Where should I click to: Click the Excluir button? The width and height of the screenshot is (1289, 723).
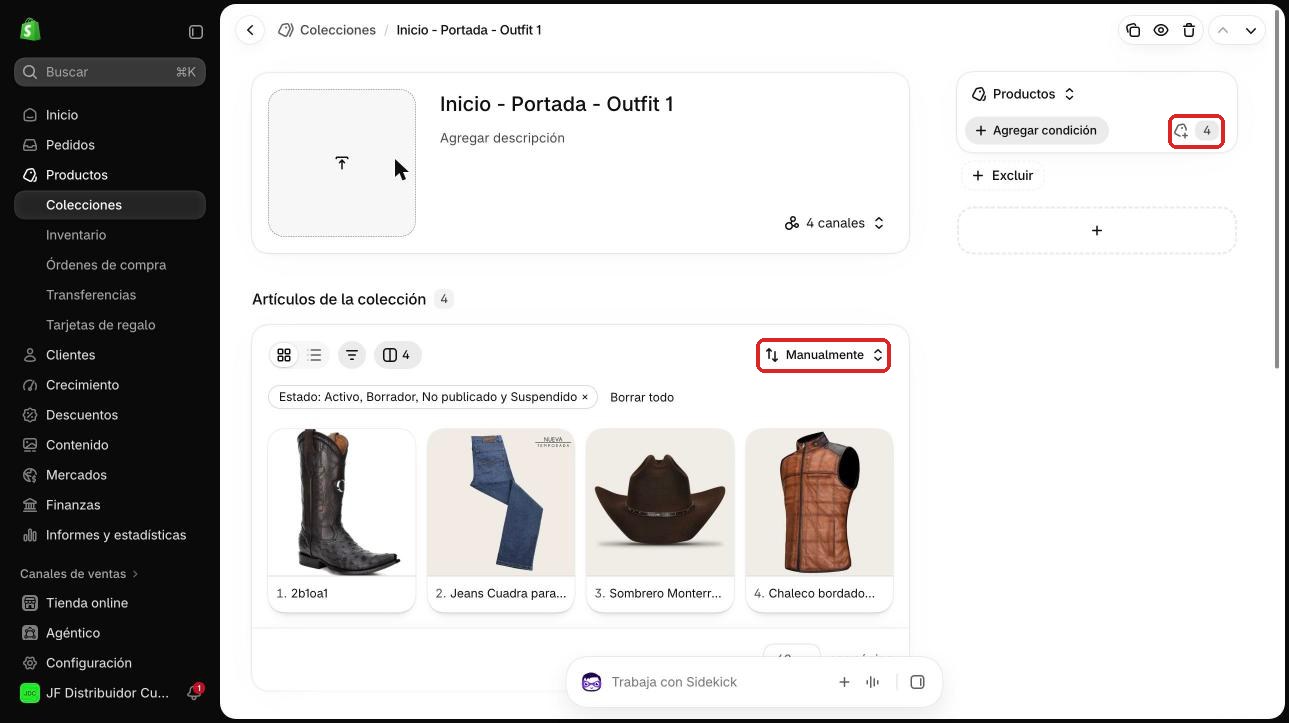[1003, 176]
